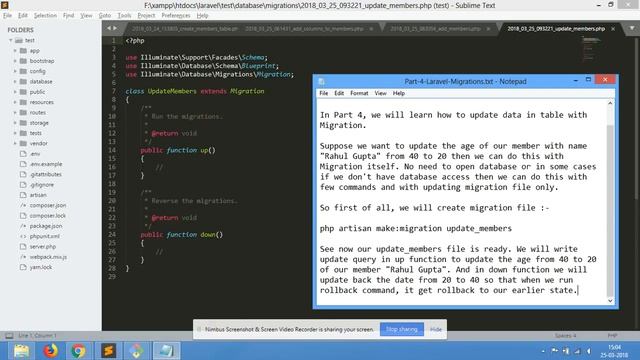Open the Project menu in Sublime Text
The image size is (640, 360).
[x=146, y=16]
